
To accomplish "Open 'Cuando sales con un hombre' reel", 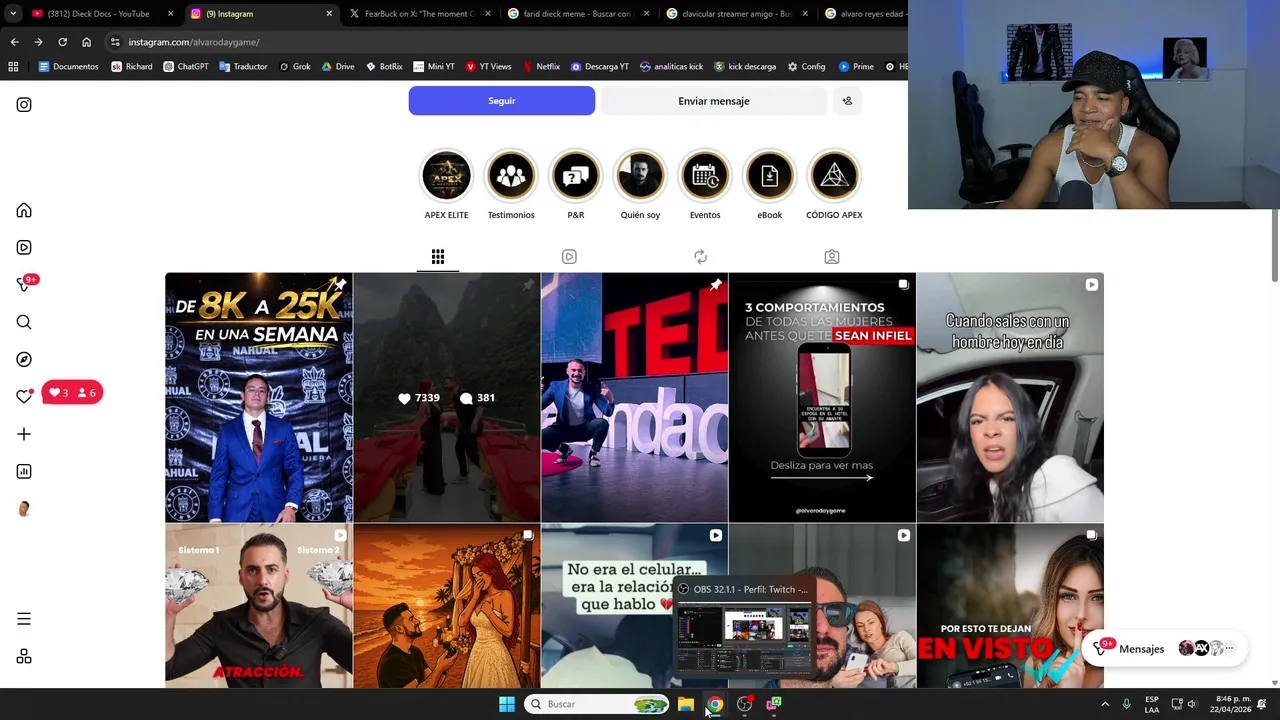I will (1010, 398).
